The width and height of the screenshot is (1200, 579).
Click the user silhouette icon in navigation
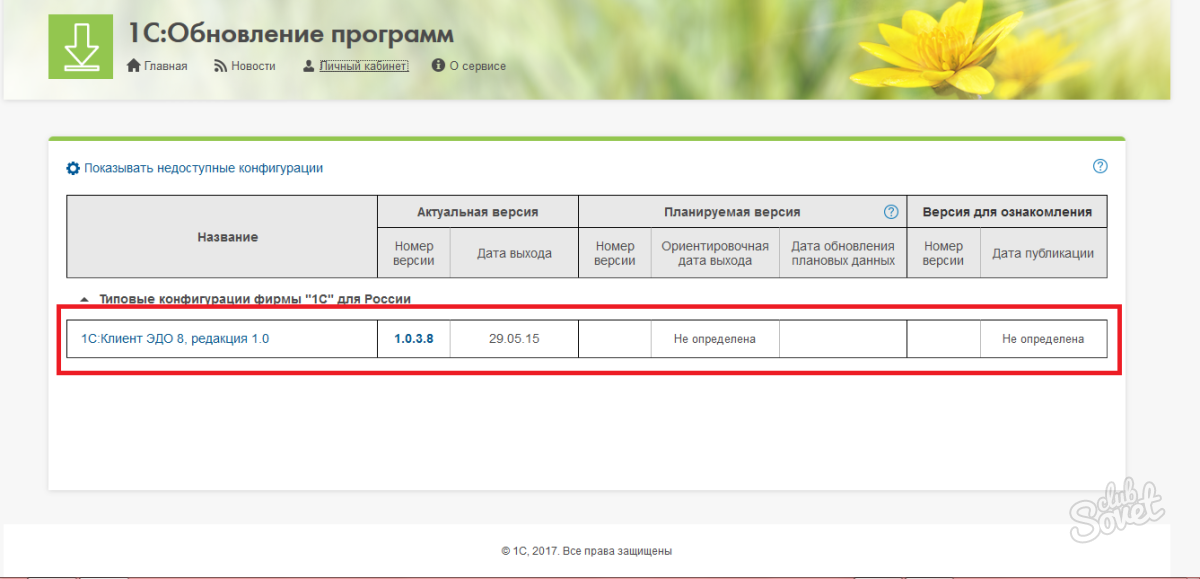[309, 66]
